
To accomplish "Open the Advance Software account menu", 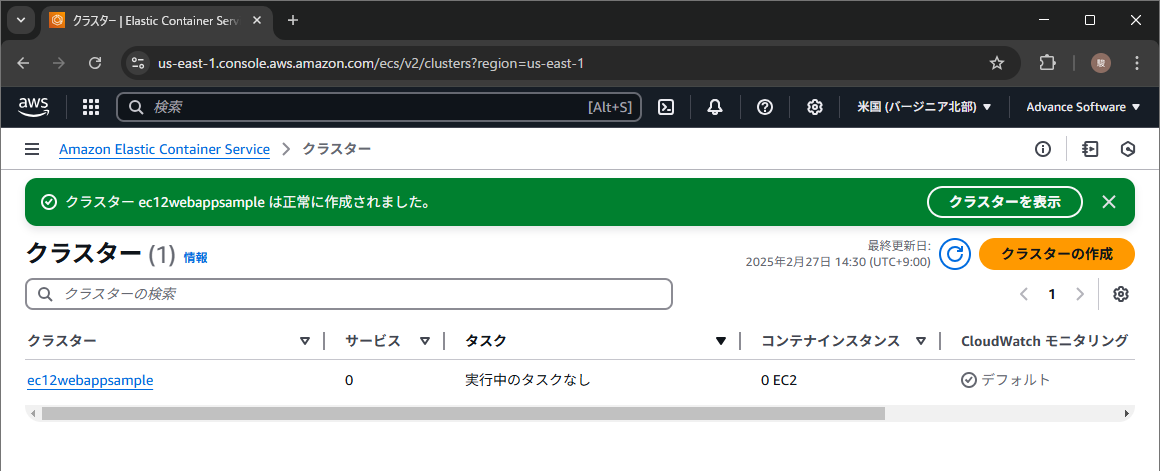I will tap(1084, 107).
